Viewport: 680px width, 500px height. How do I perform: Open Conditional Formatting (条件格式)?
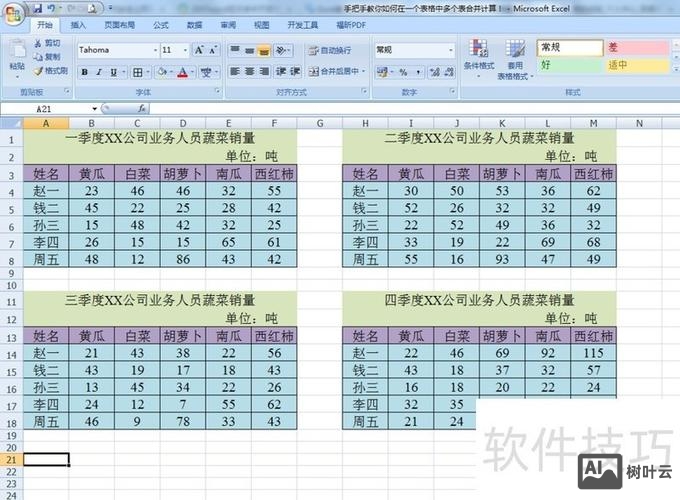click(x=479, y=59)
